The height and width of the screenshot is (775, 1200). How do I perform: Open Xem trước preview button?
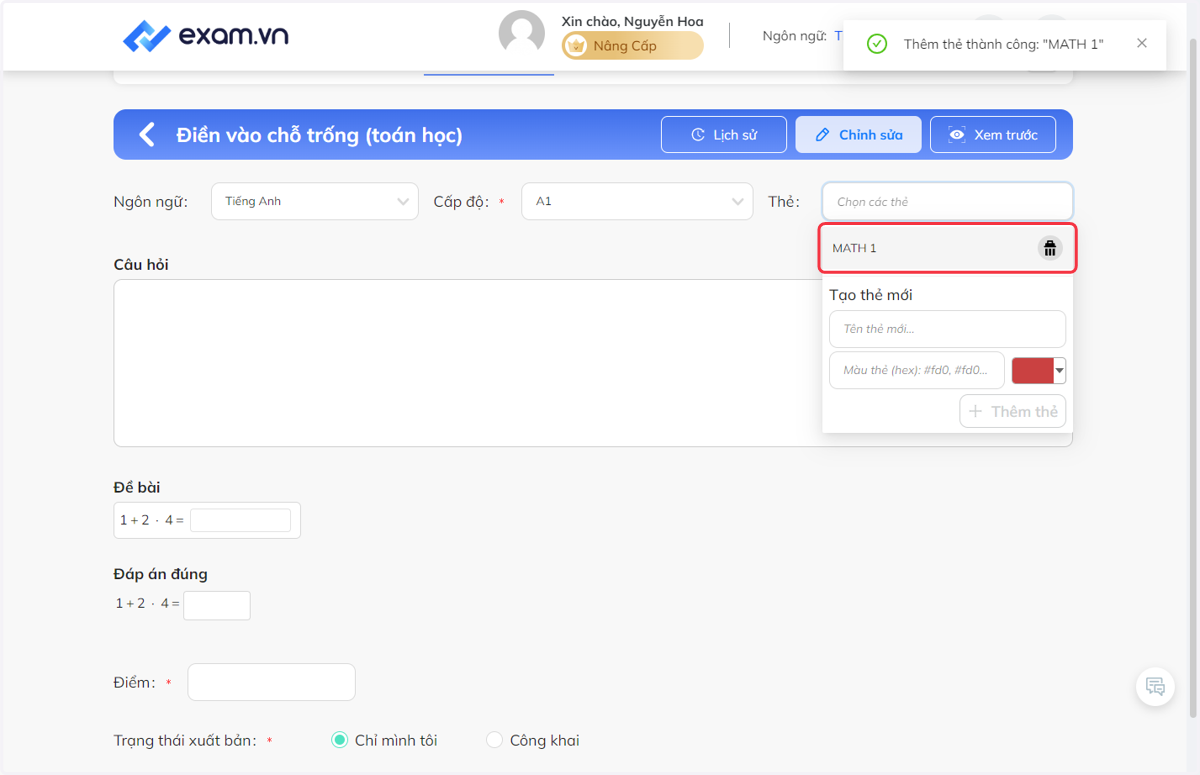click(x=993, y=135)
